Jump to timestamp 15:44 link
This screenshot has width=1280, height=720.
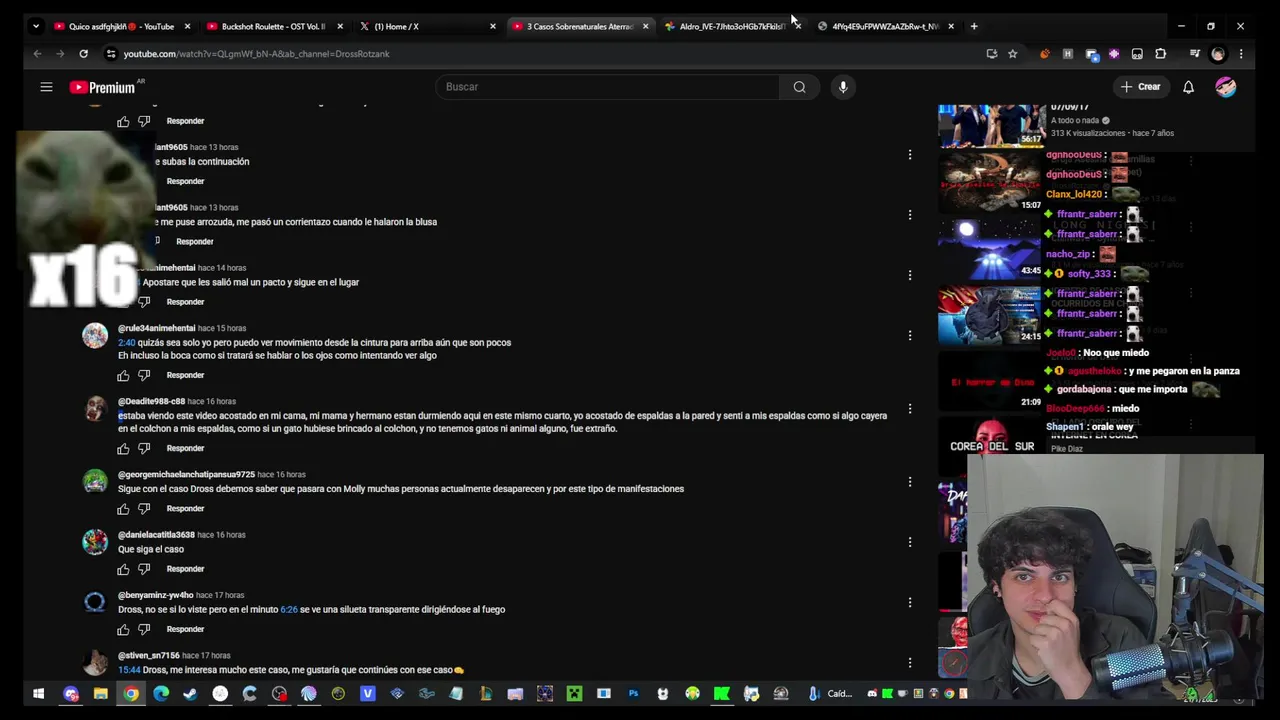pos(129,670)
